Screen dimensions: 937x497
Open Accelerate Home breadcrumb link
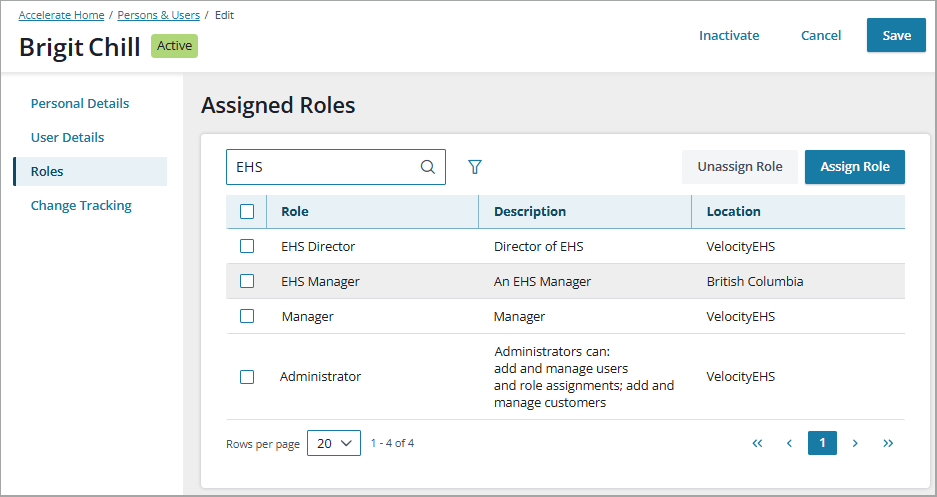(x=62, y=15)
